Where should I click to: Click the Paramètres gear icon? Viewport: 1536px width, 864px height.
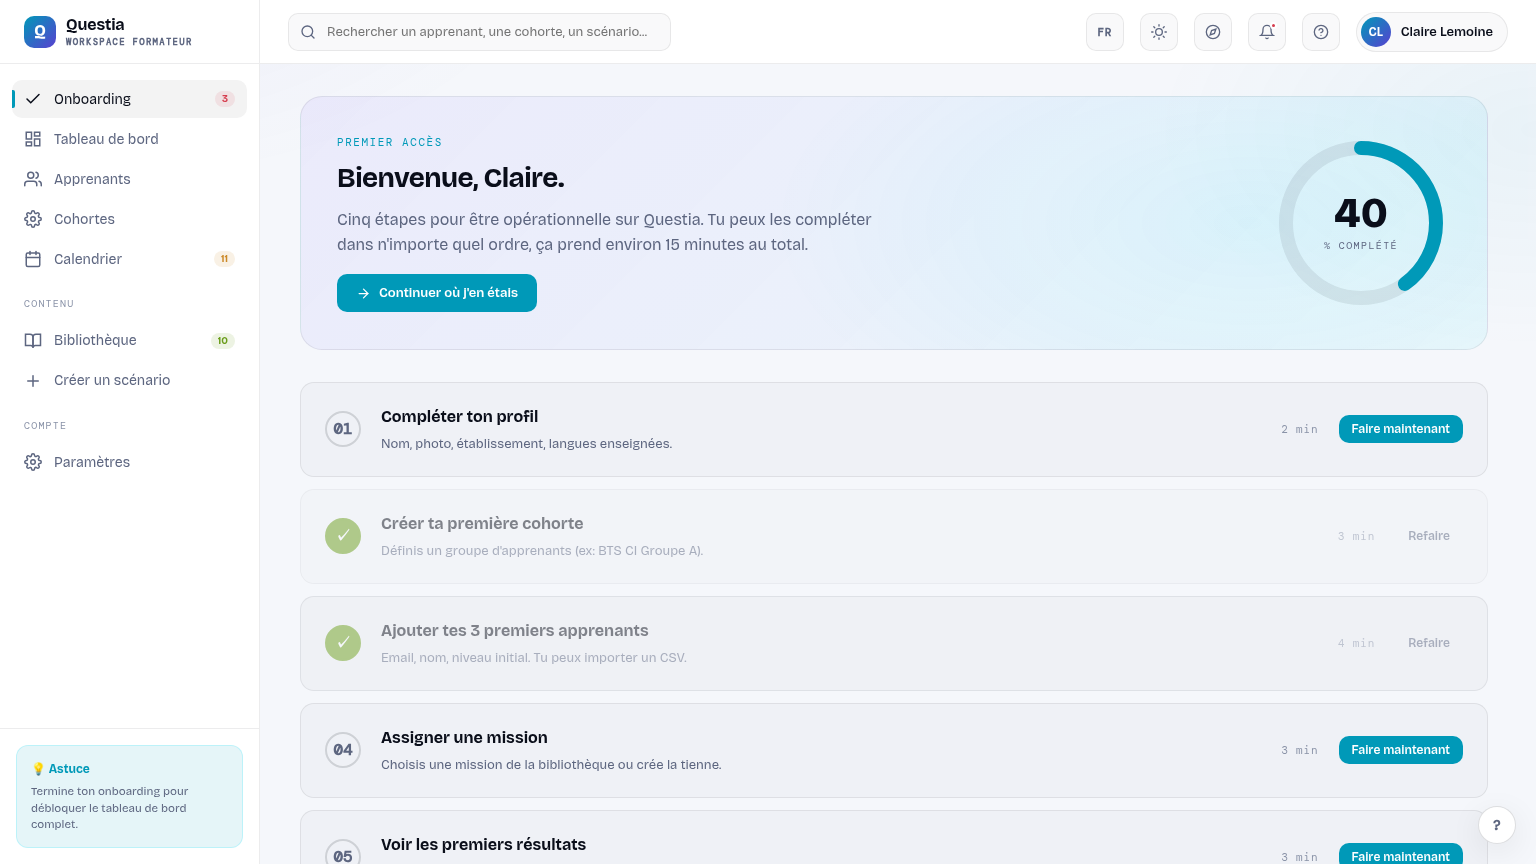coord(33,462)
